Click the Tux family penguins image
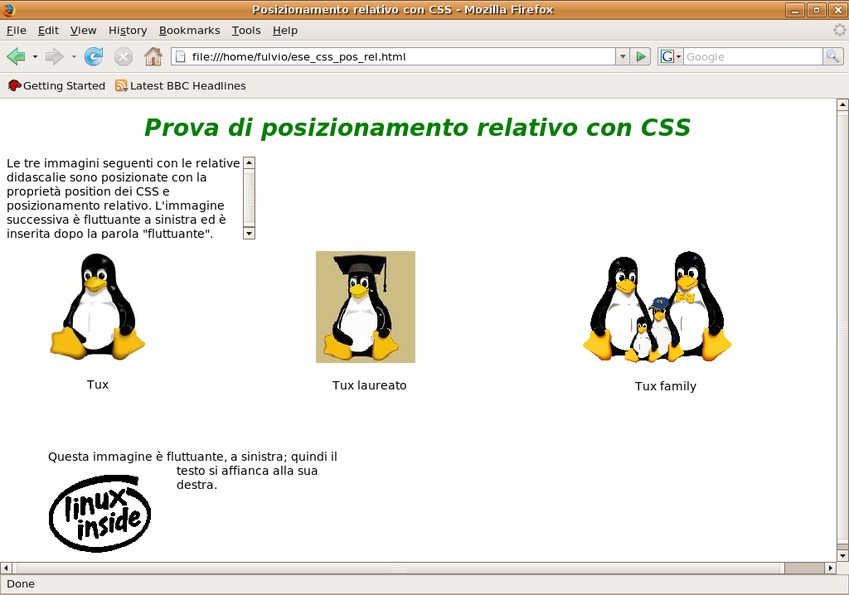The image size is (849, 595). click(657, 306)
